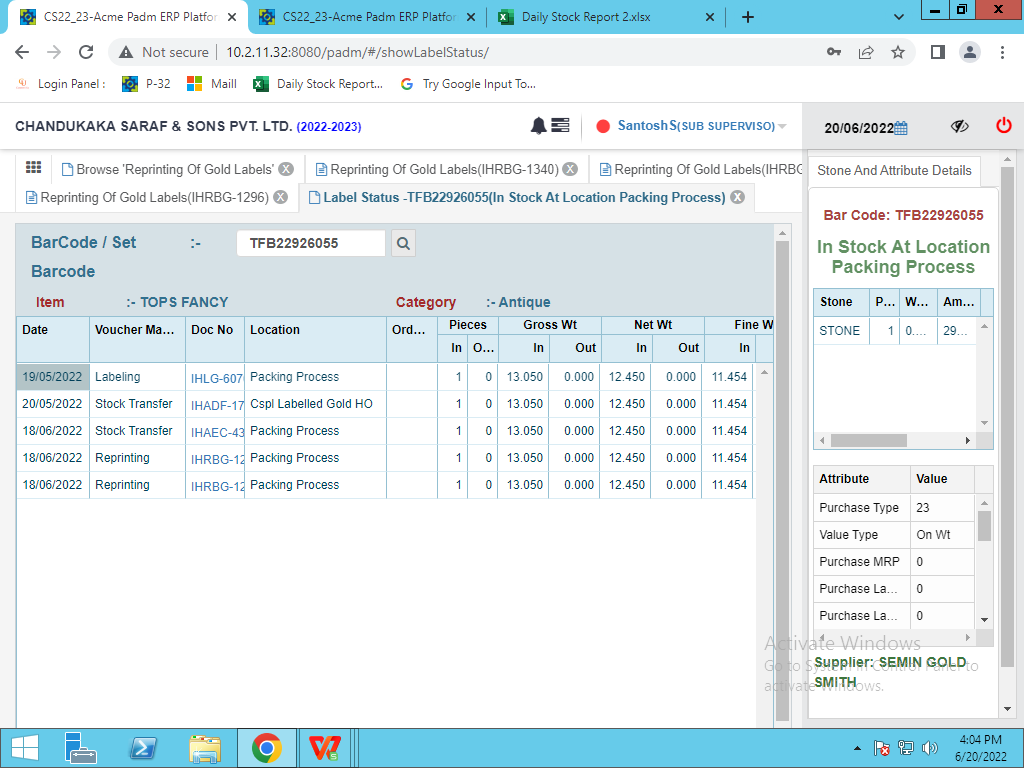Click the Not secure warning icon
1024x768 pixels.
126,52
